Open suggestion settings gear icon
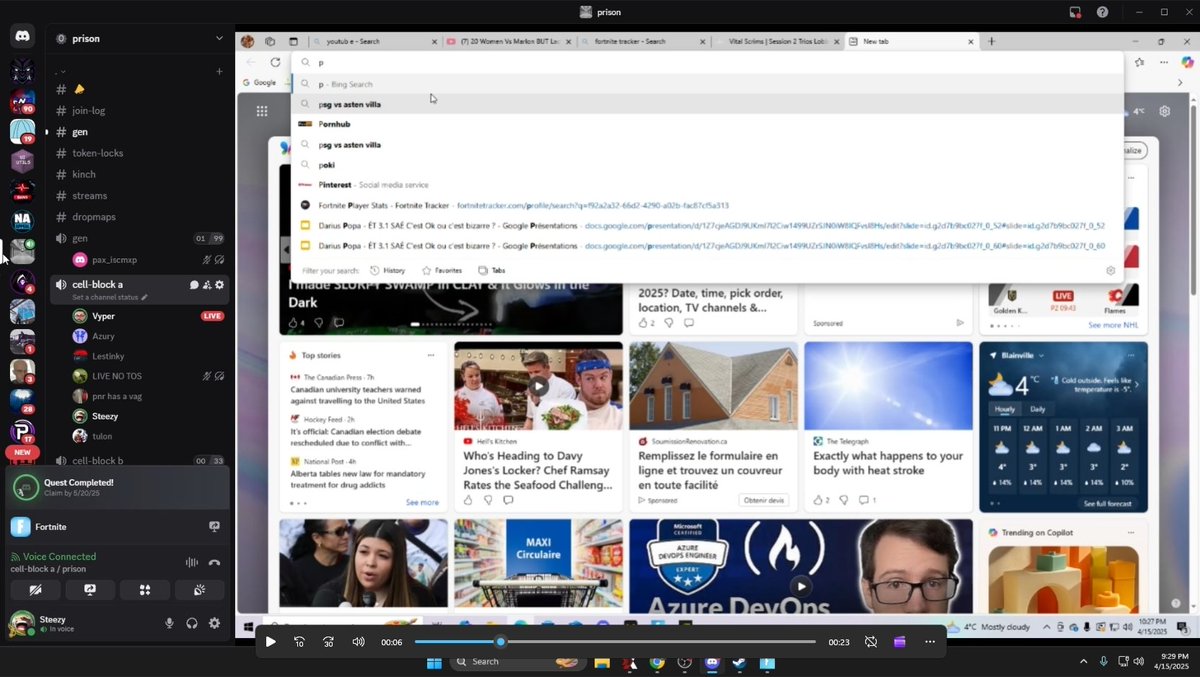 (x=1110, y=270)
